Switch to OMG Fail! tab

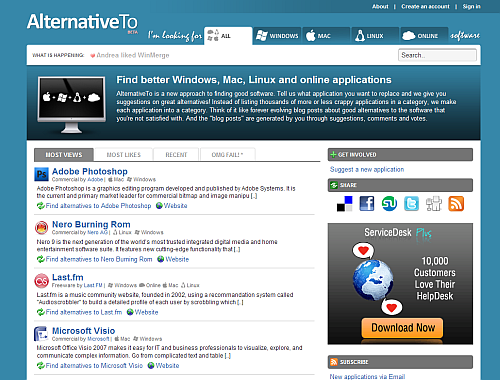tap(228, 155)
